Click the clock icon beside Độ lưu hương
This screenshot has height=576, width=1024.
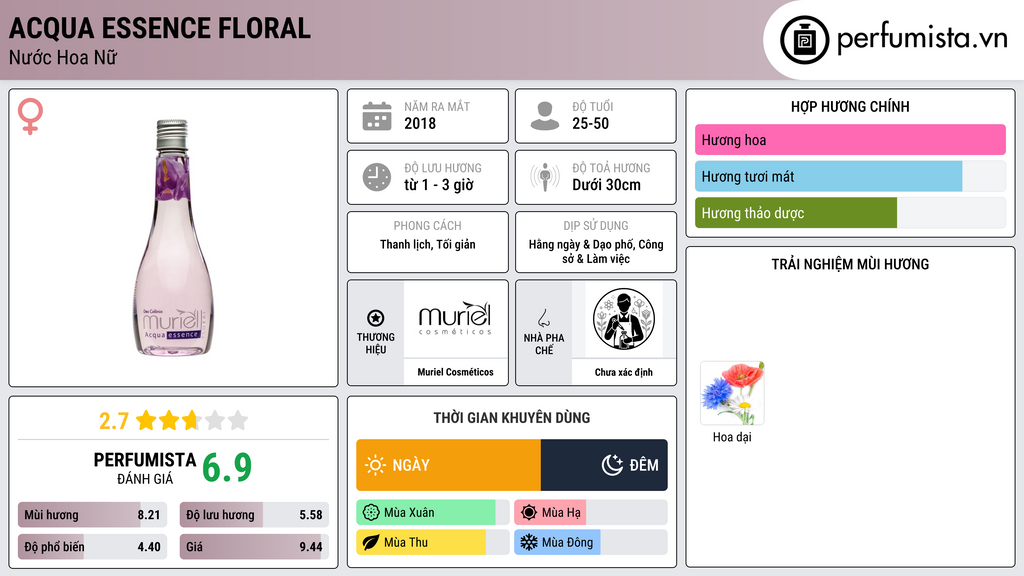[x=377, y=177]
